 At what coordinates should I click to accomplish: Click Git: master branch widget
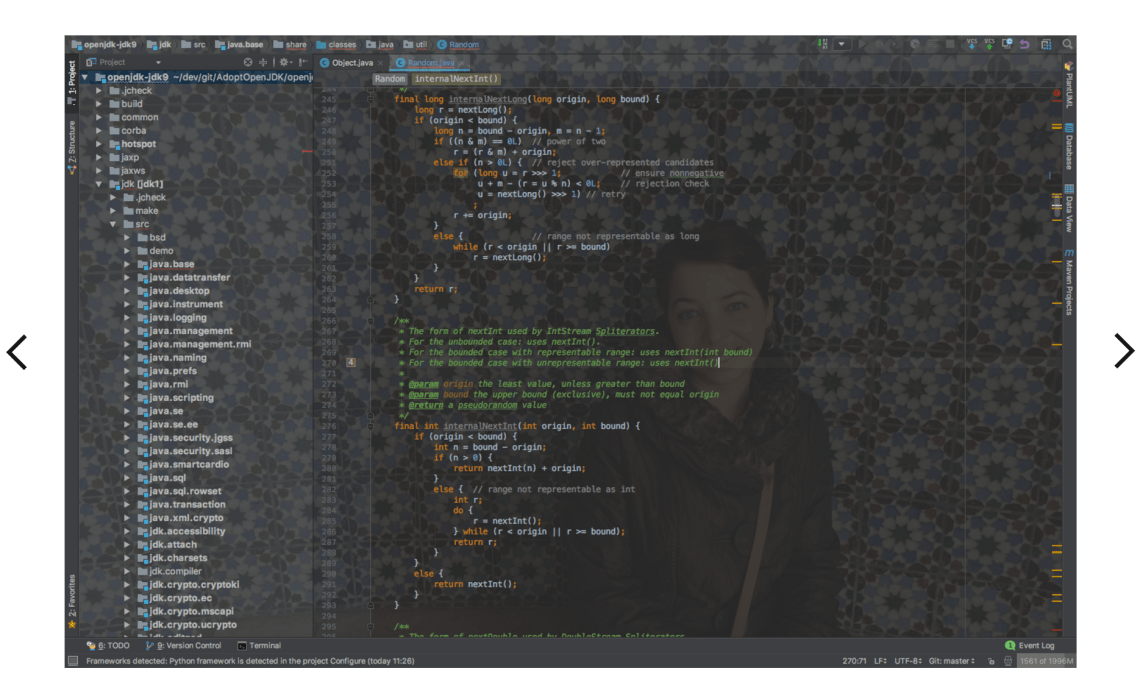pyautogui.click(x=951, y=661)
